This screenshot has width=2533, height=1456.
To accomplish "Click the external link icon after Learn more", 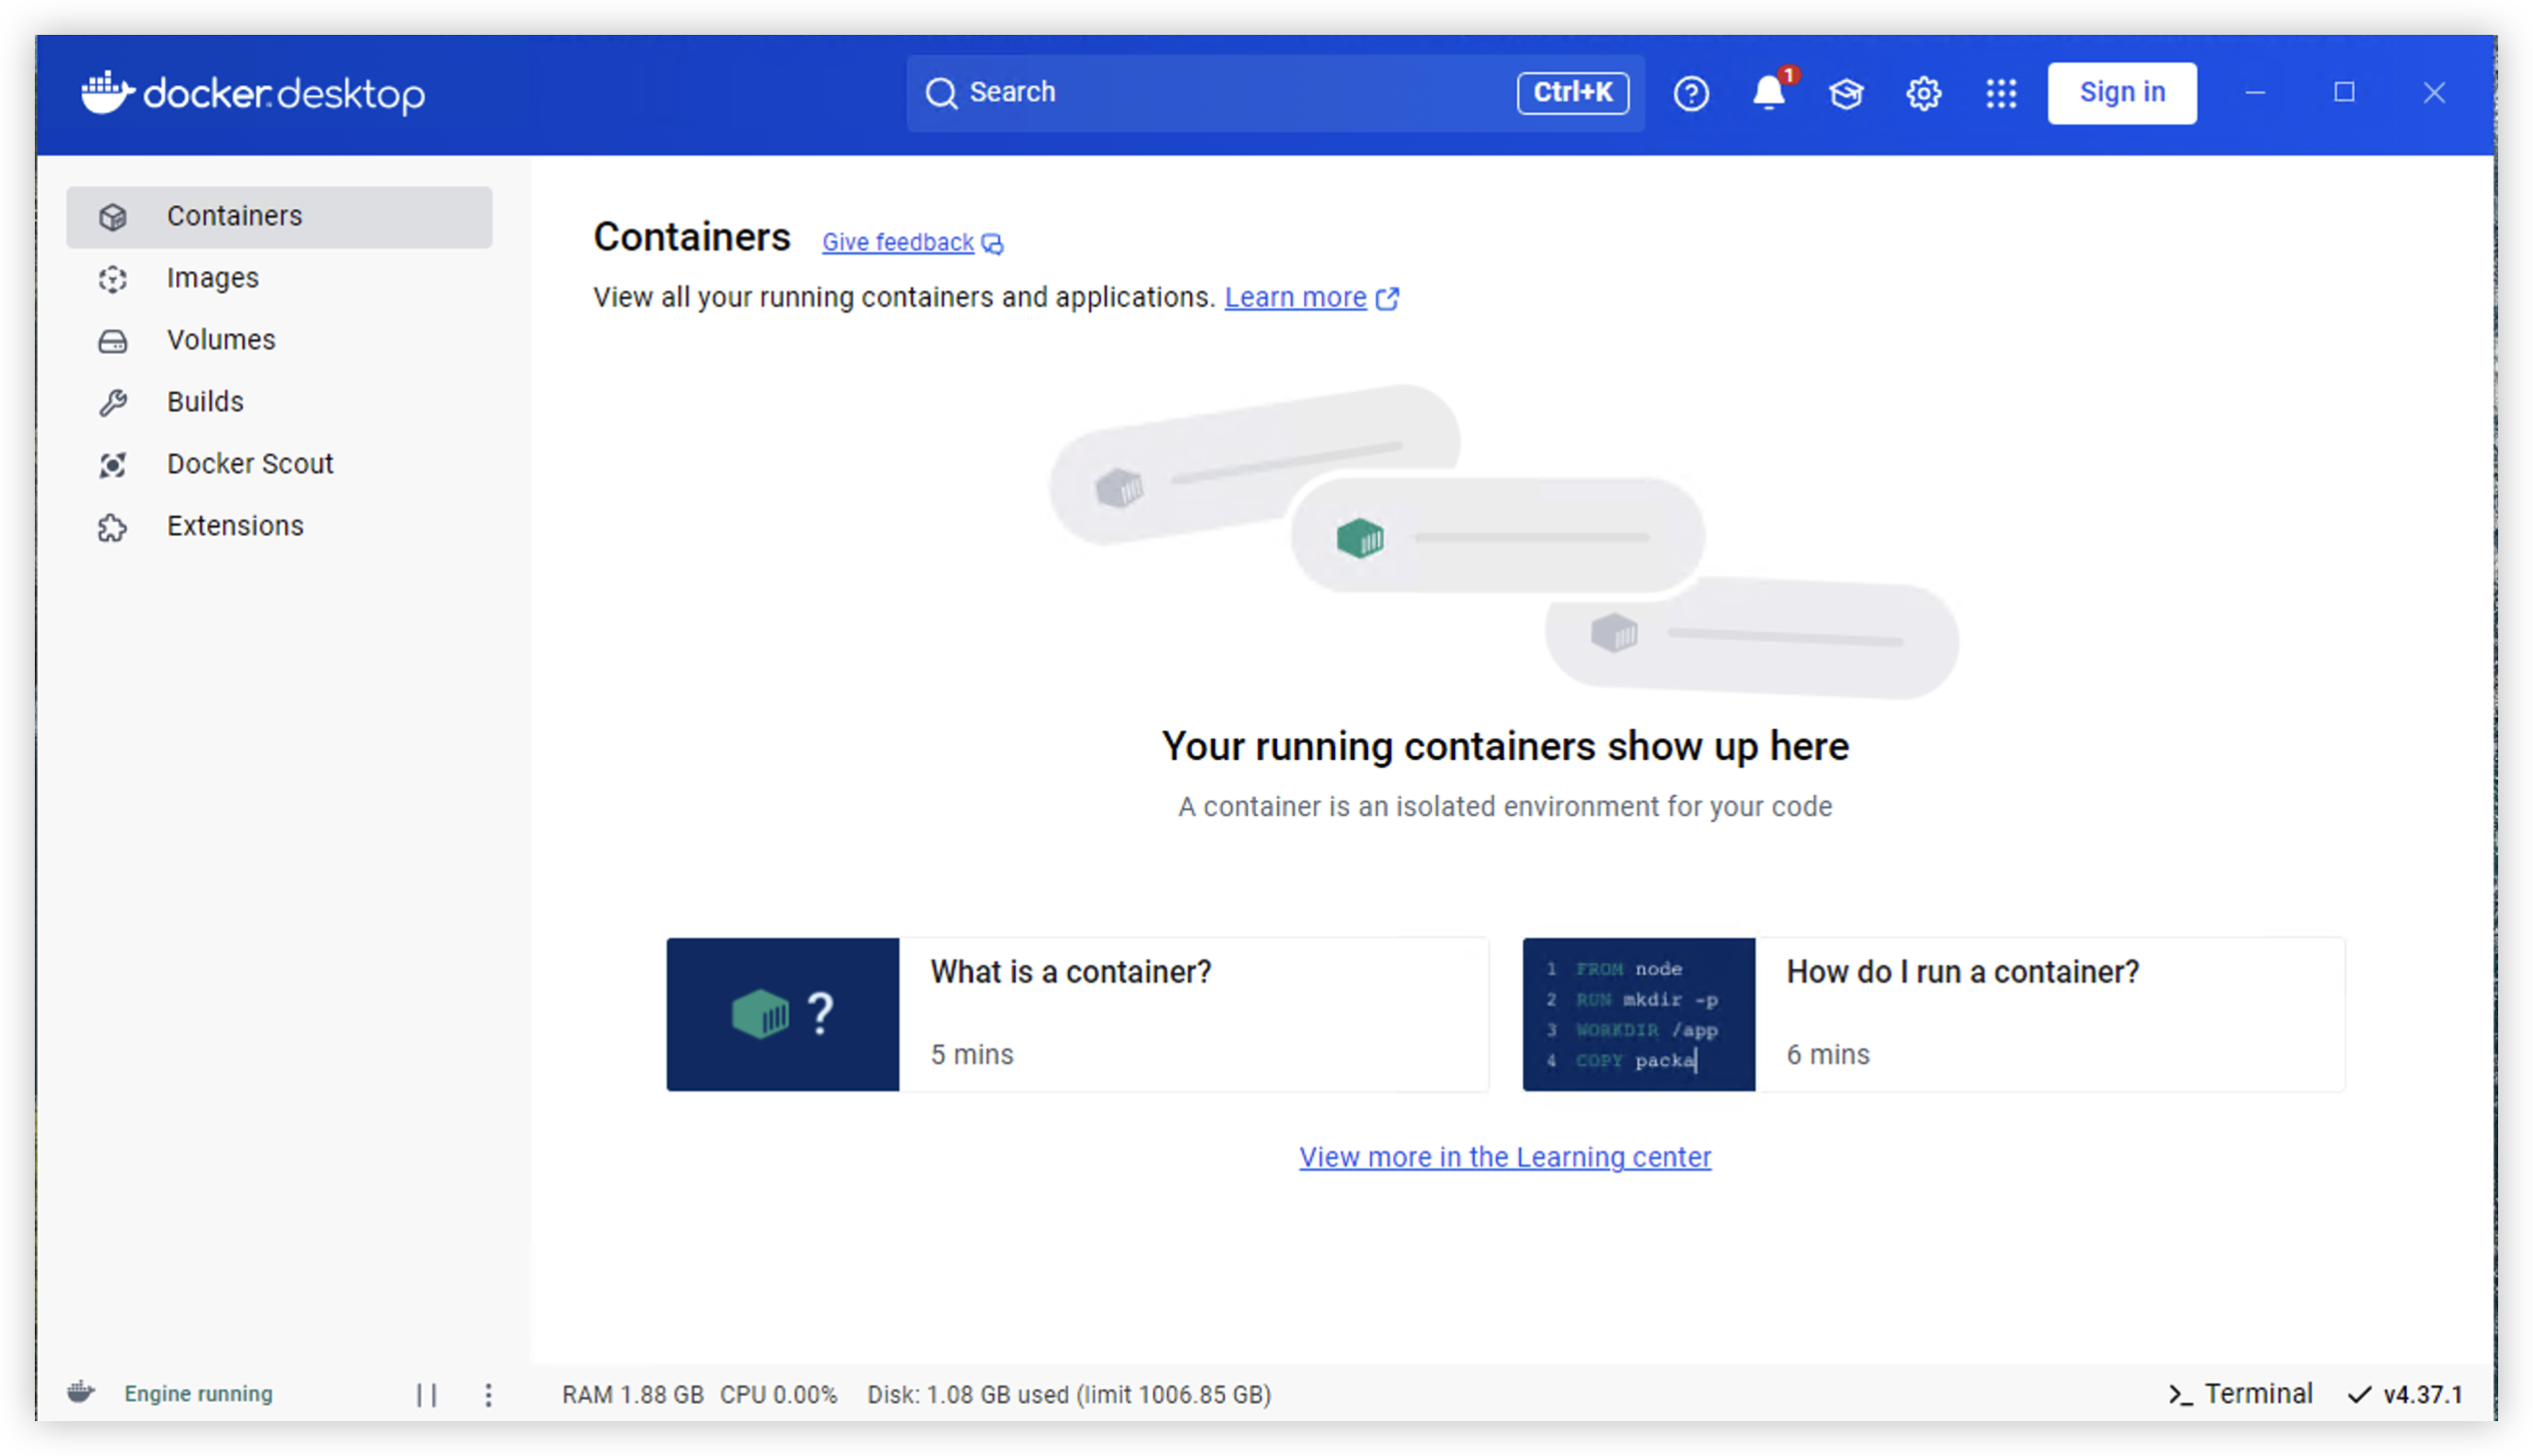I will point(1387,298).
